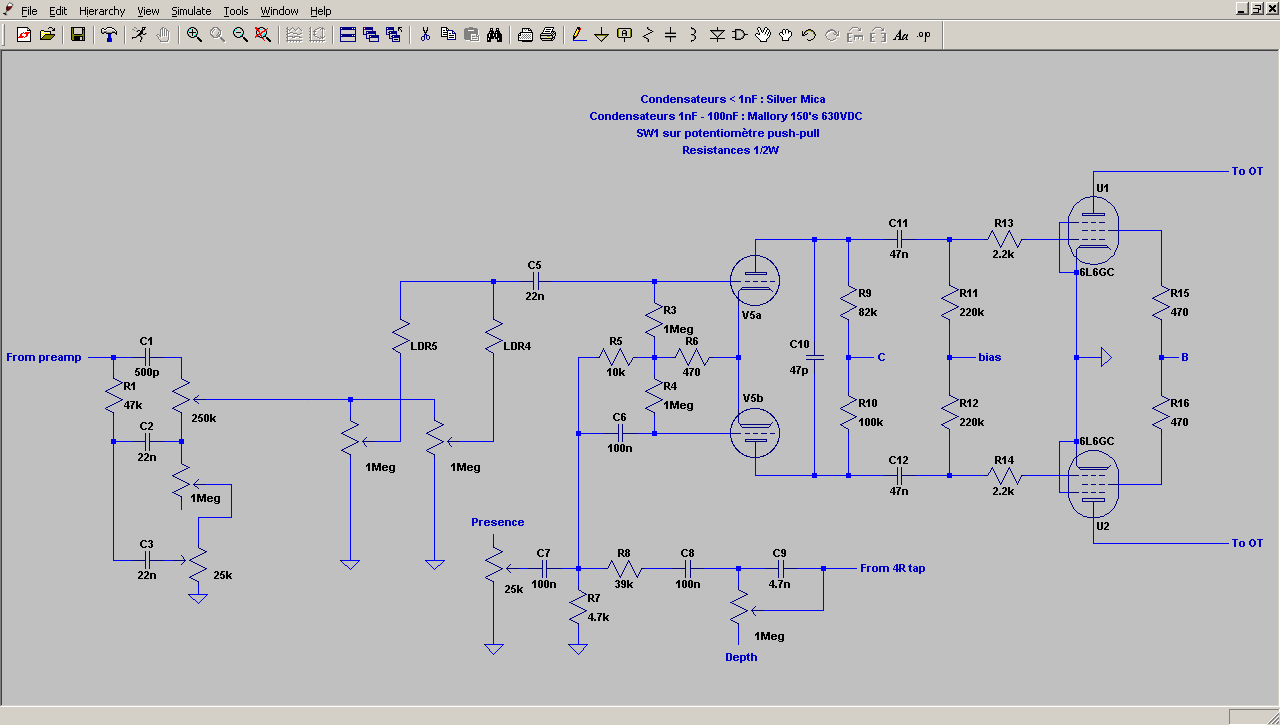Select the Text Aa tool
Screen dimensions: 1280x725
point(900,35)
